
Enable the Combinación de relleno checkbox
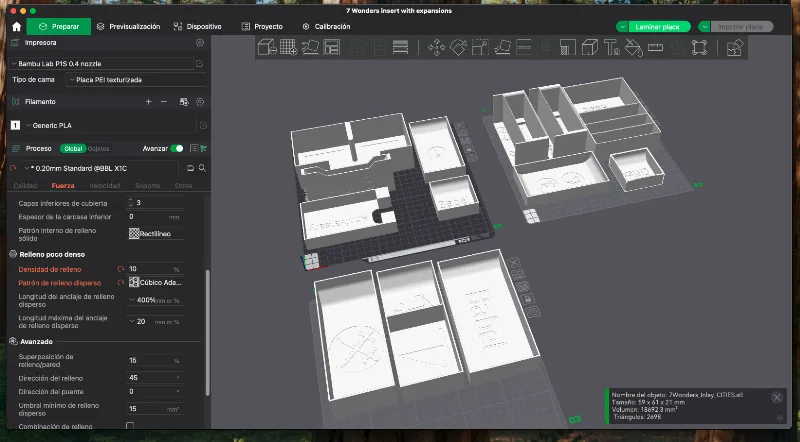click(130, 426)
